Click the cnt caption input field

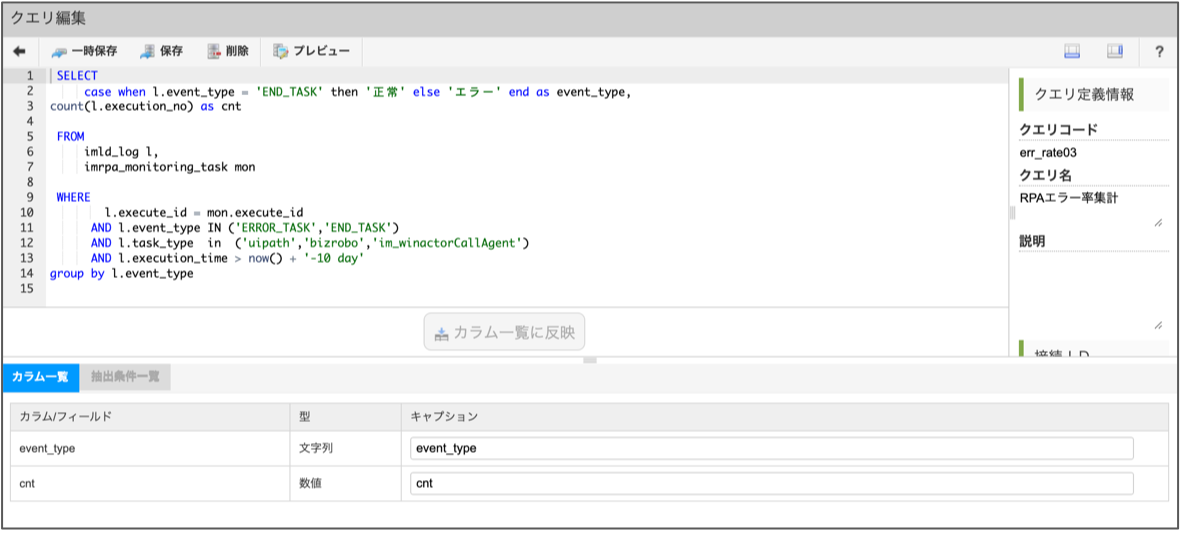771,483
